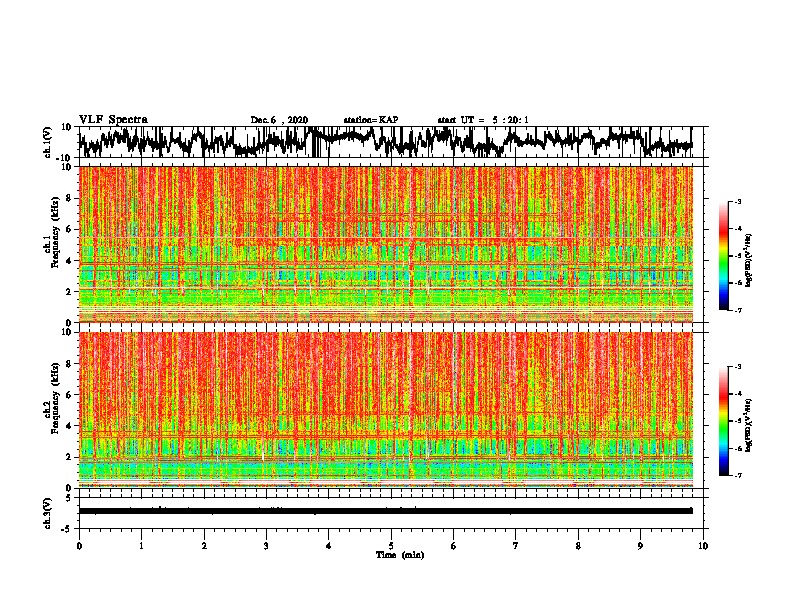Click the time axis tick label "1"
The image size is (792, 612).
pos(142,546)
